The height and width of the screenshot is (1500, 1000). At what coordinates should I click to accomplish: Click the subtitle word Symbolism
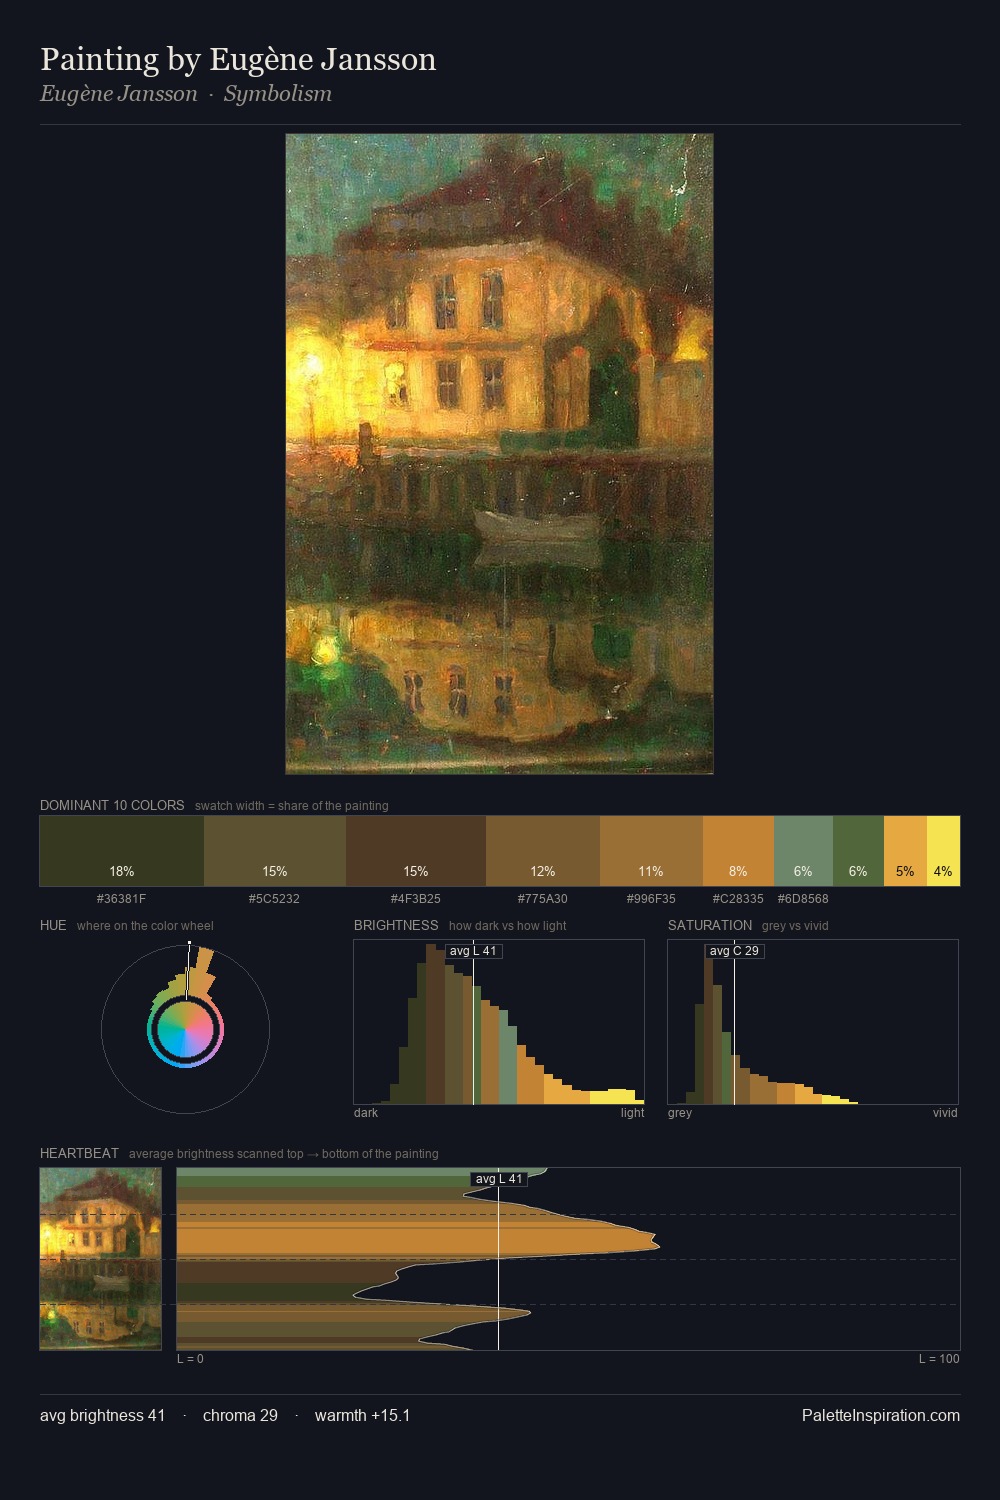click(278, 94)
